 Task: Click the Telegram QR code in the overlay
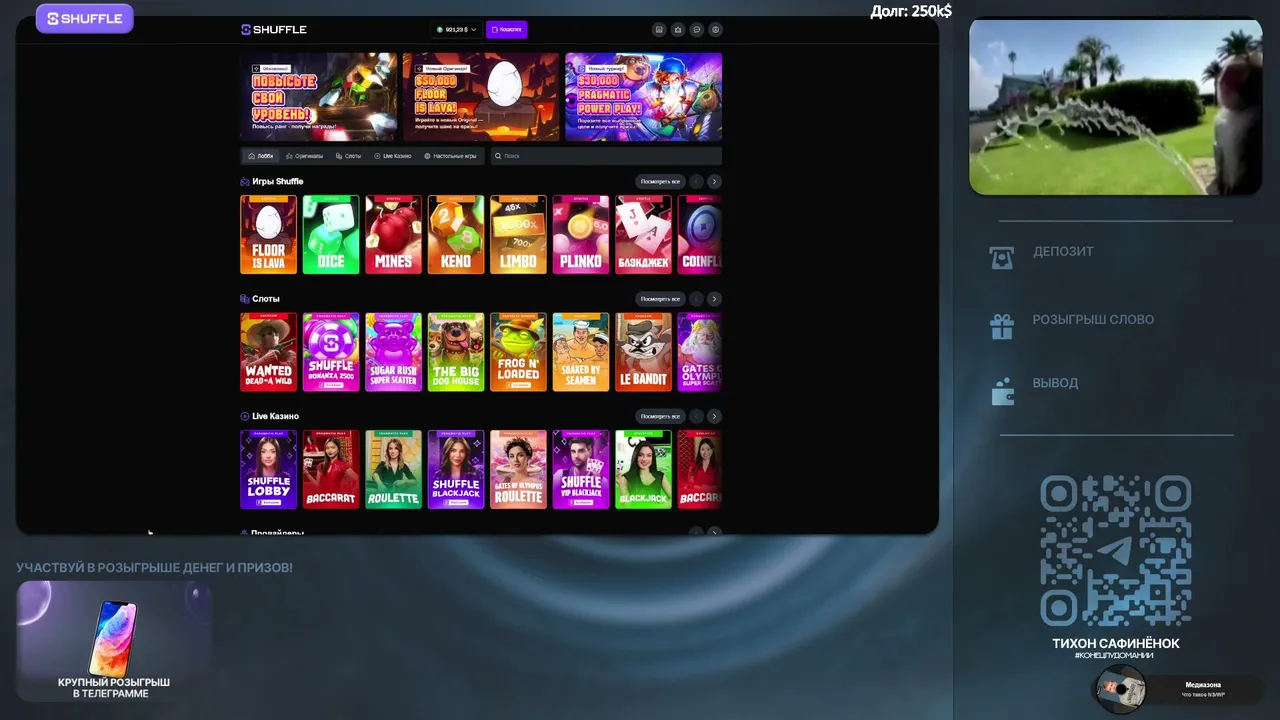click(x=1116, y=551)
